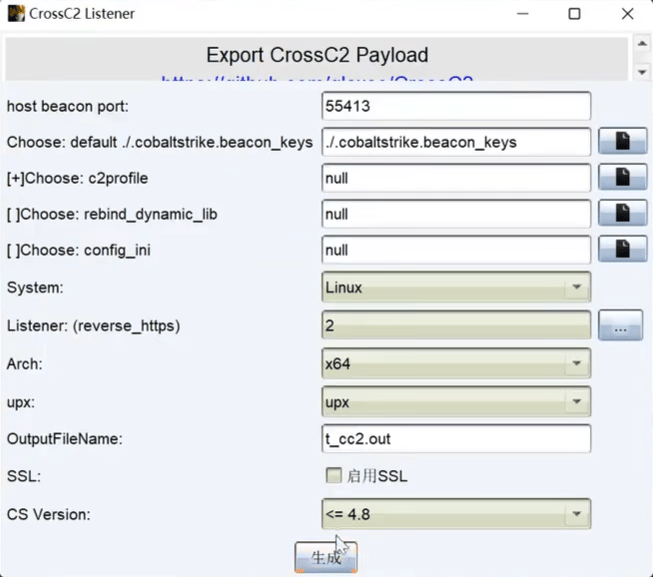
Task: Click the Export CrossC2 Payload heading
Action: coord(317,55)
